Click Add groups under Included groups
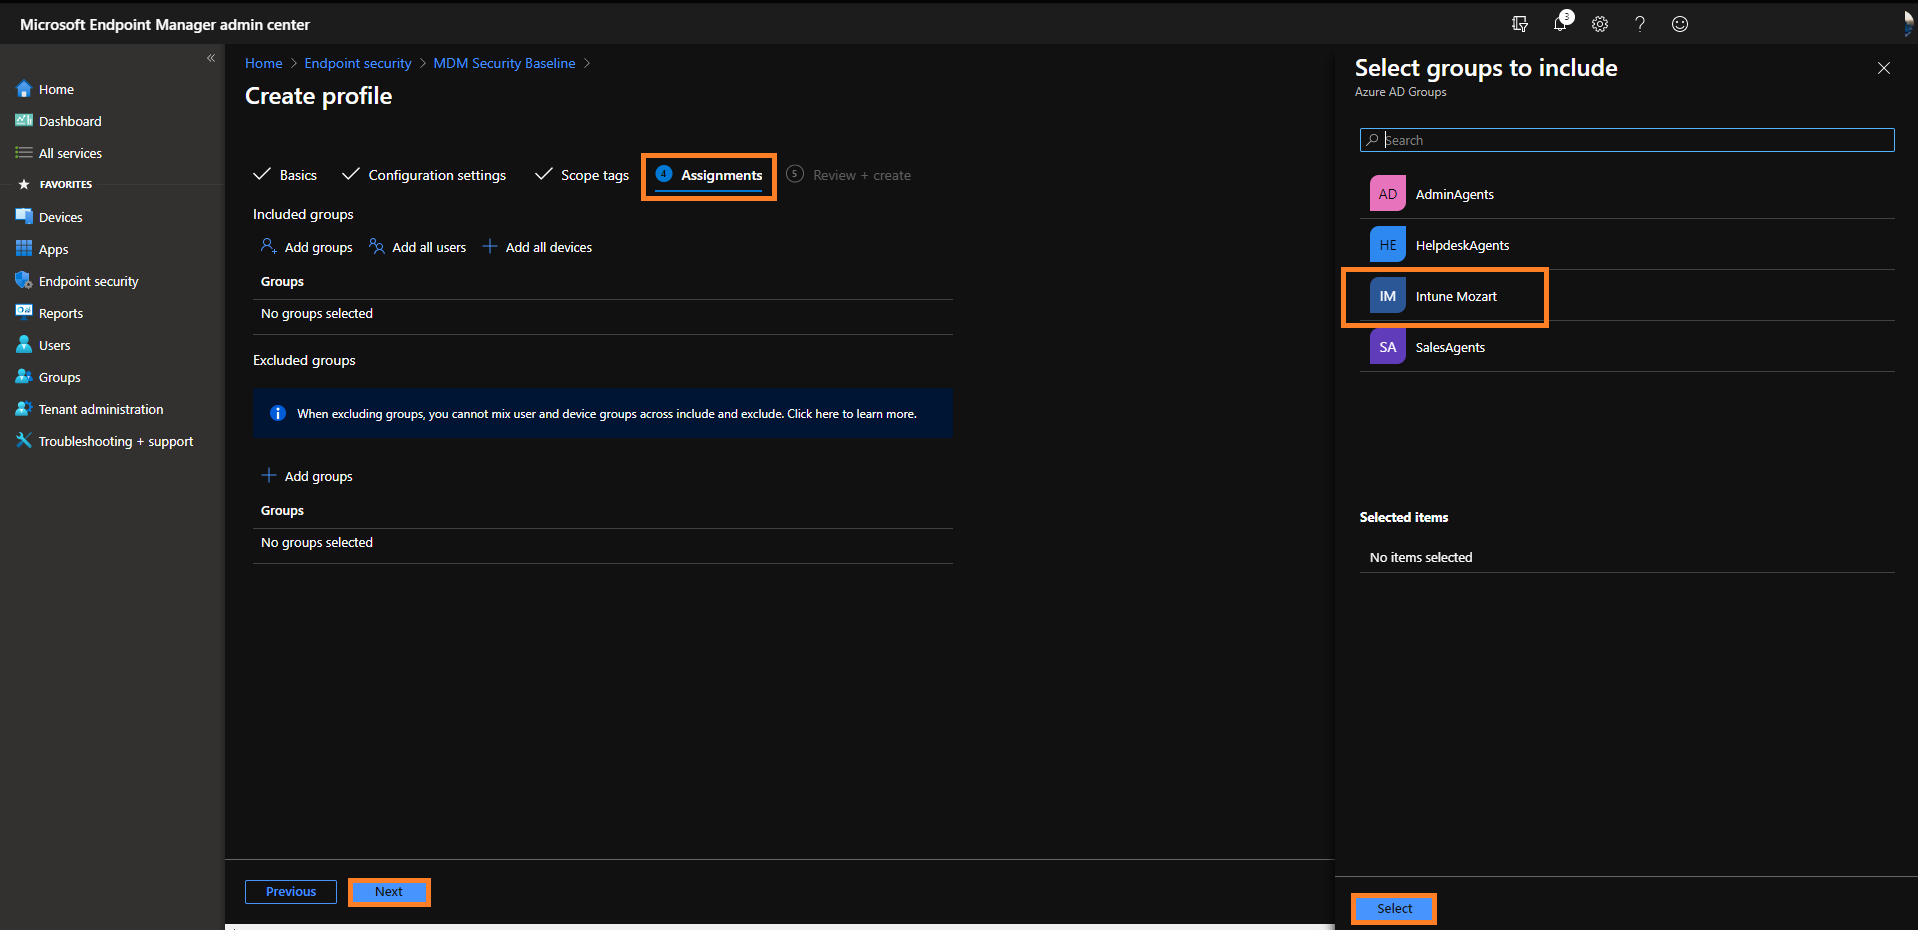This screenshot has width=1918, height=930. pos(307,247)
